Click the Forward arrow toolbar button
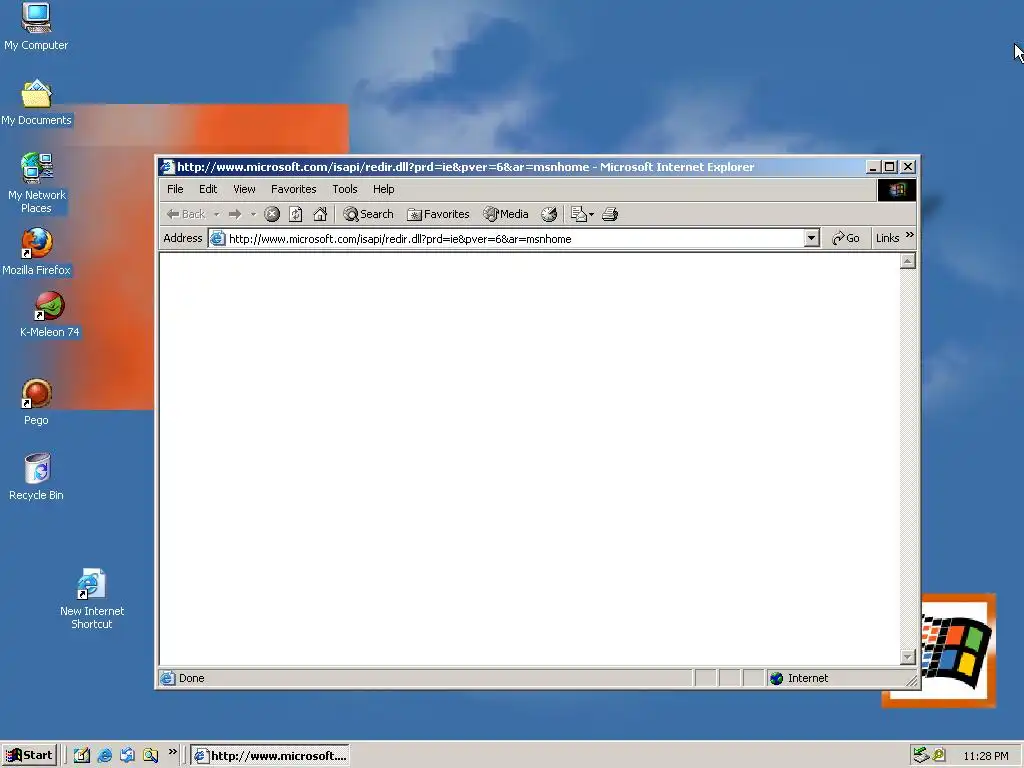Screen dimensions: 1024x768 235,214
